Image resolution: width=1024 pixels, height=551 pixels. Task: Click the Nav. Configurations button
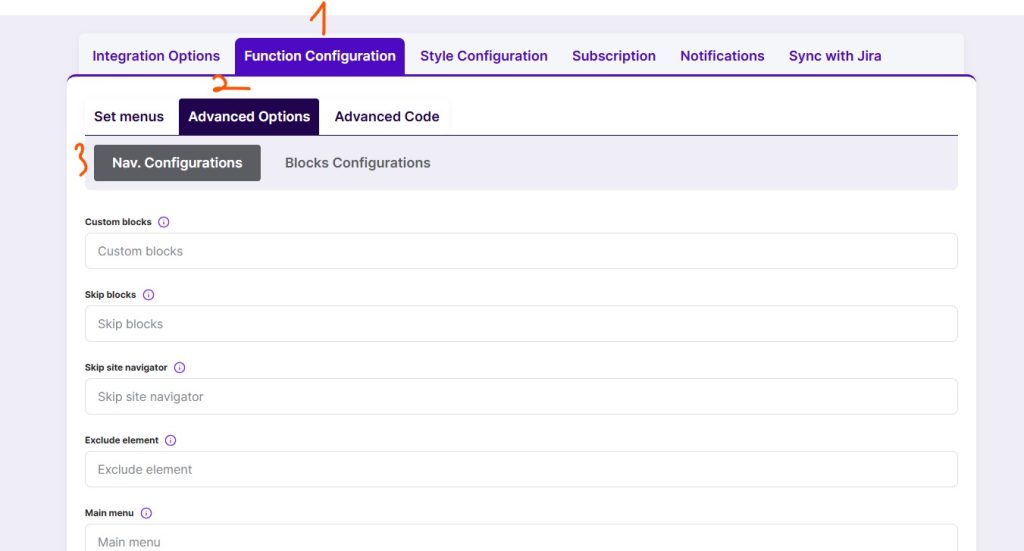177,163
